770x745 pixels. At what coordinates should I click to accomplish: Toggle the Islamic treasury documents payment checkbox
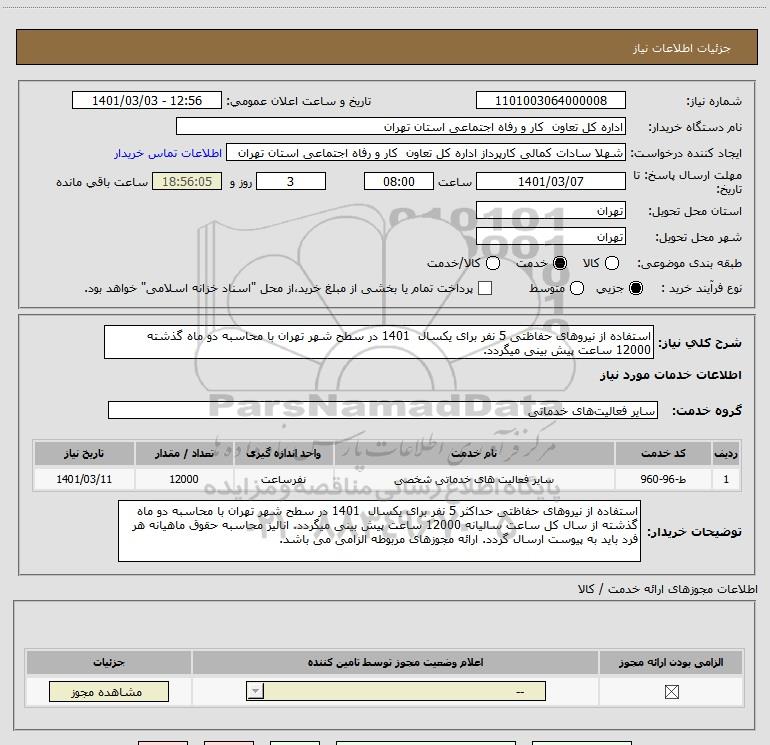pyautogui.click(x=485, y=288)
